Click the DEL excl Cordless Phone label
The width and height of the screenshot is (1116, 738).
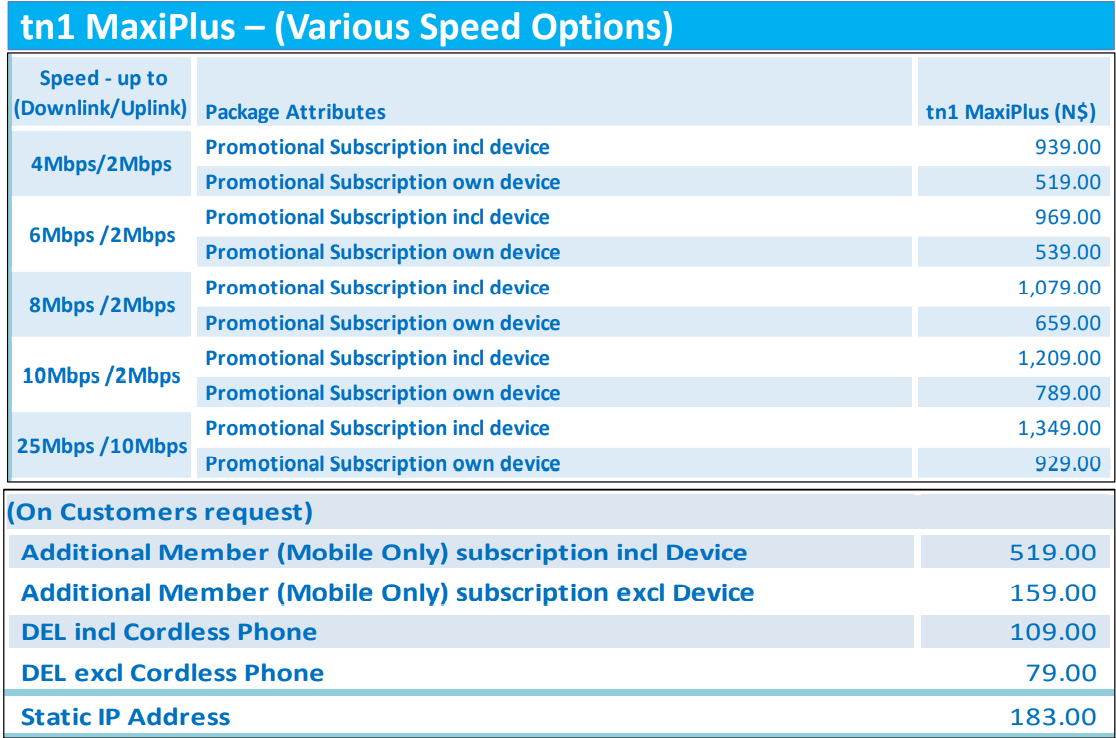tap(172, 673)
